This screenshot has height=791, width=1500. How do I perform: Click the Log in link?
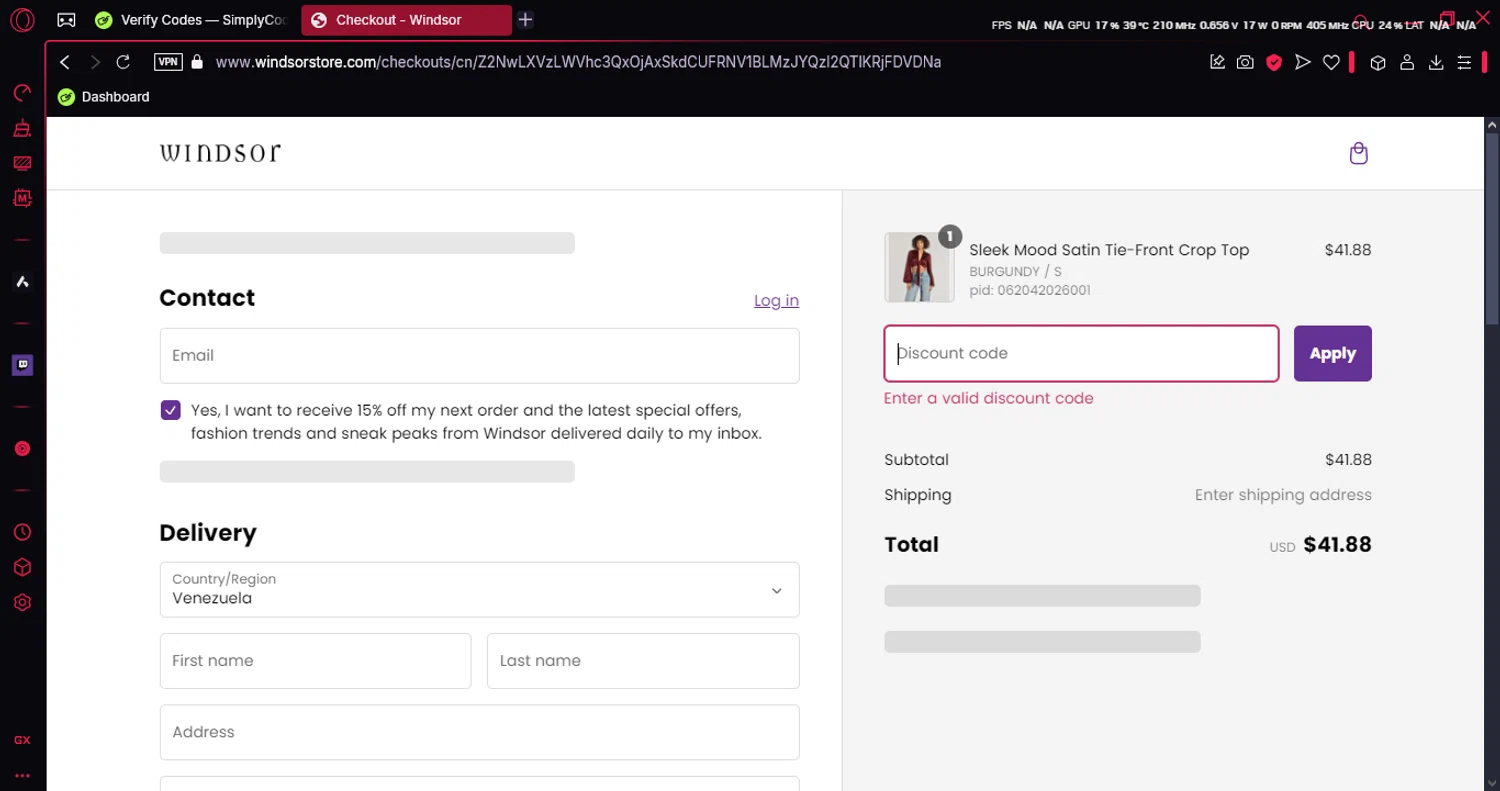(776, 300)
